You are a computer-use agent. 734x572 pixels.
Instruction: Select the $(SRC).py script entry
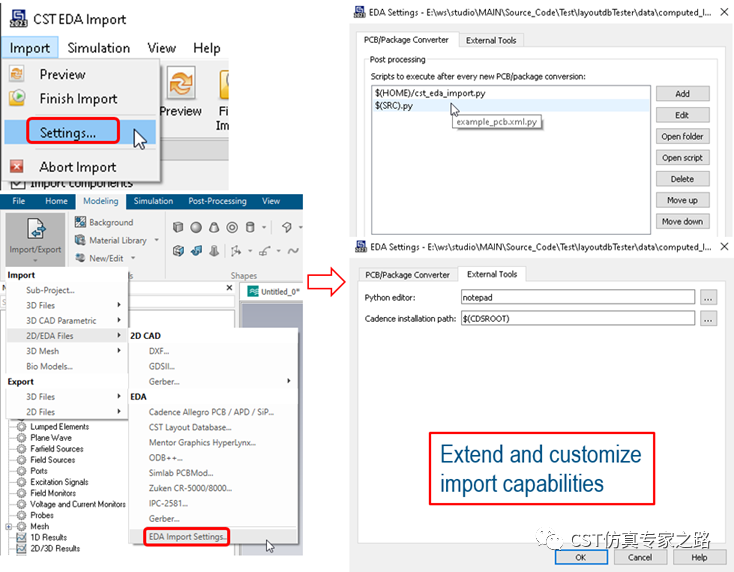[511, 106]
